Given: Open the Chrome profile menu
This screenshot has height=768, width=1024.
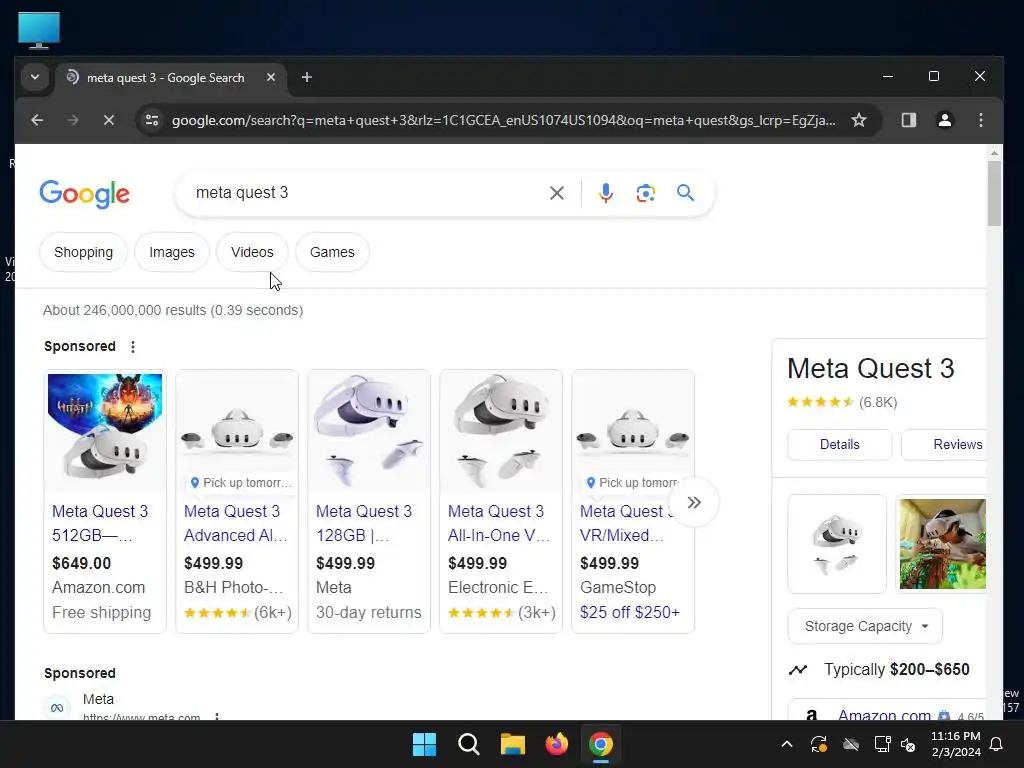Looking at the screenshot, I should point(944,120).
